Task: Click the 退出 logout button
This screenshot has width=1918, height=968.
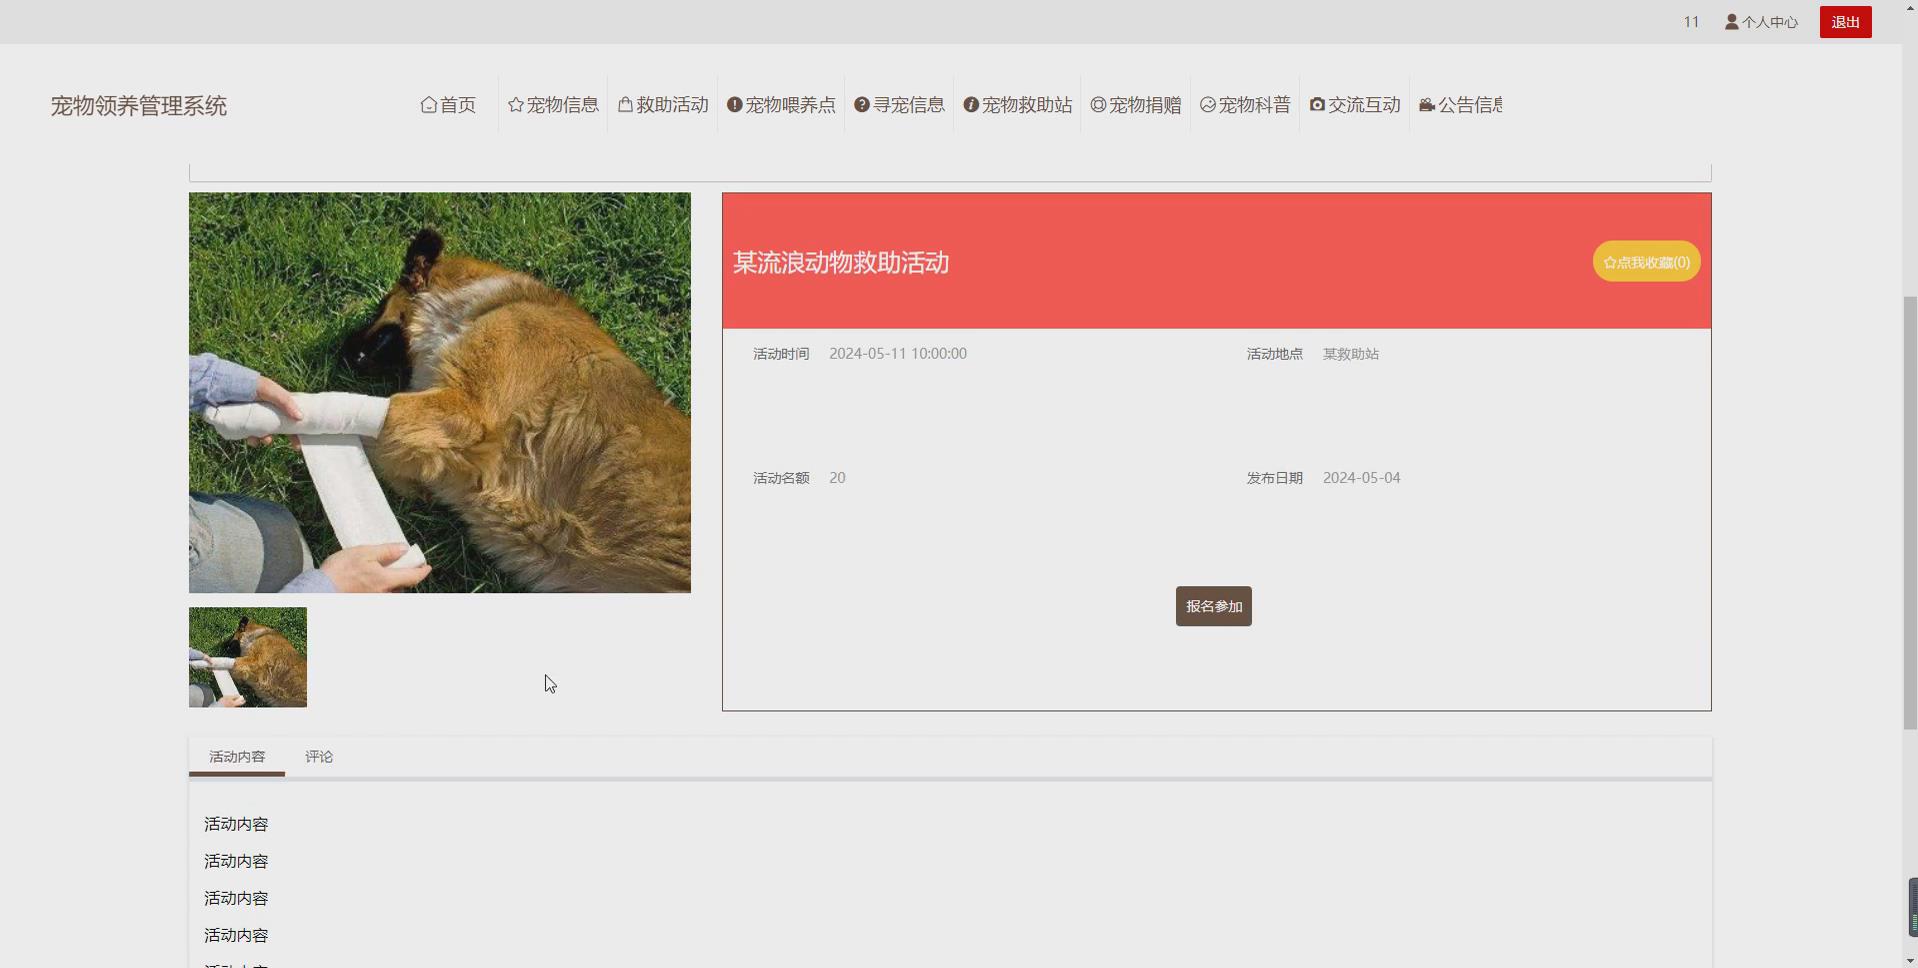Action: point(1845,21)
